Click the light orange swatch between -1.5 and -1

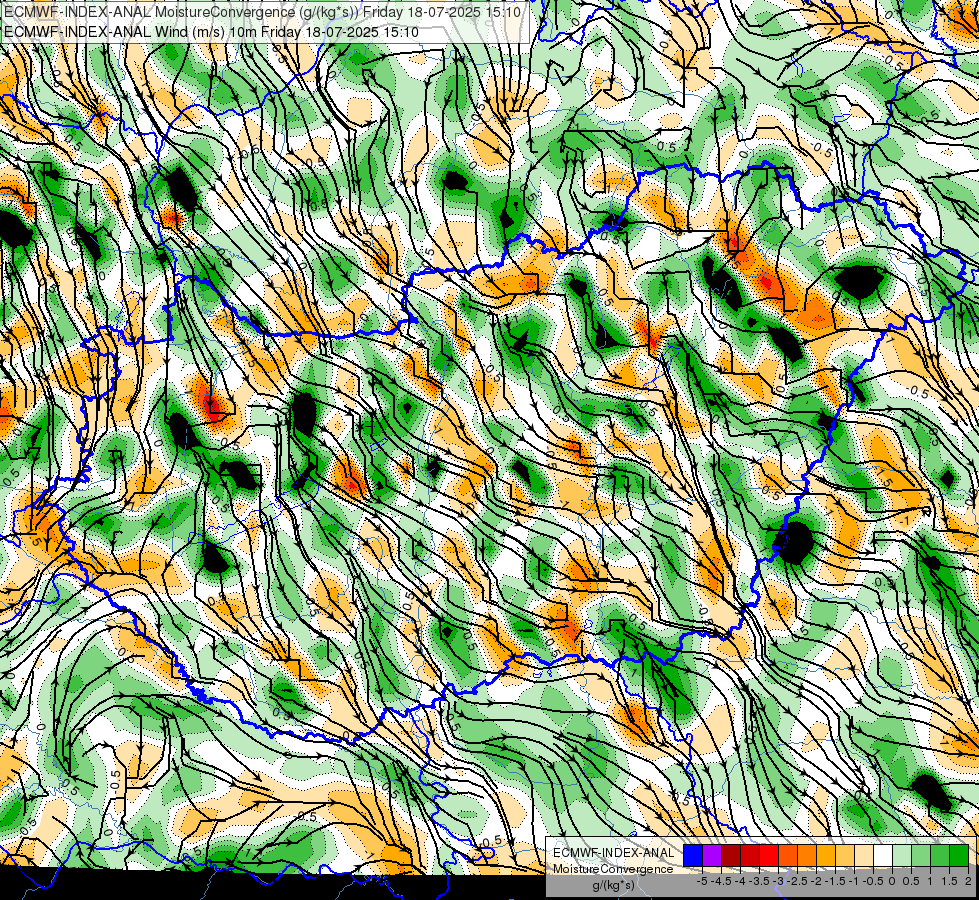pyautogui.click(x=845, y=856)
